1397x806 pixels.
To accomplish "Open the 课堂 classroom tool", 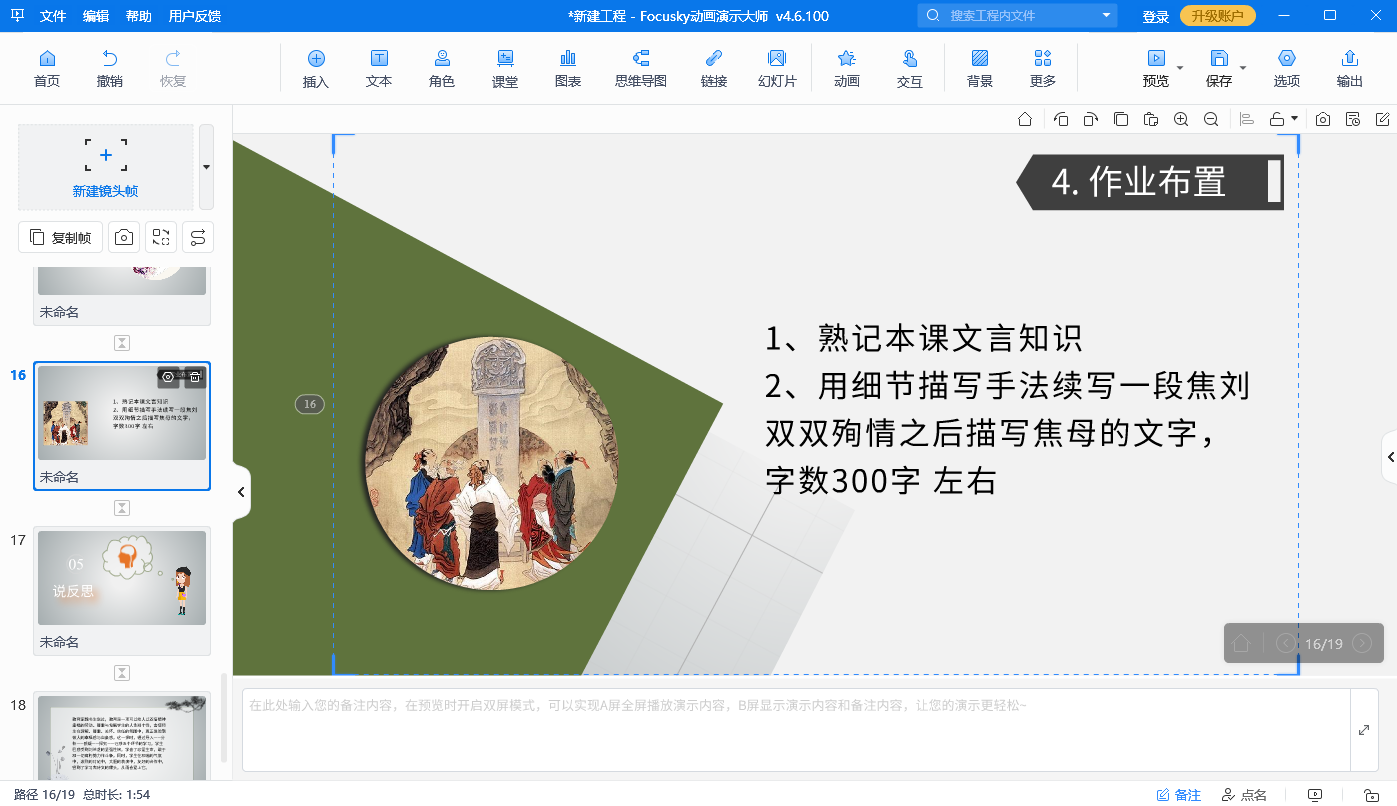I will pyautogui.click(x=505, y=69).
